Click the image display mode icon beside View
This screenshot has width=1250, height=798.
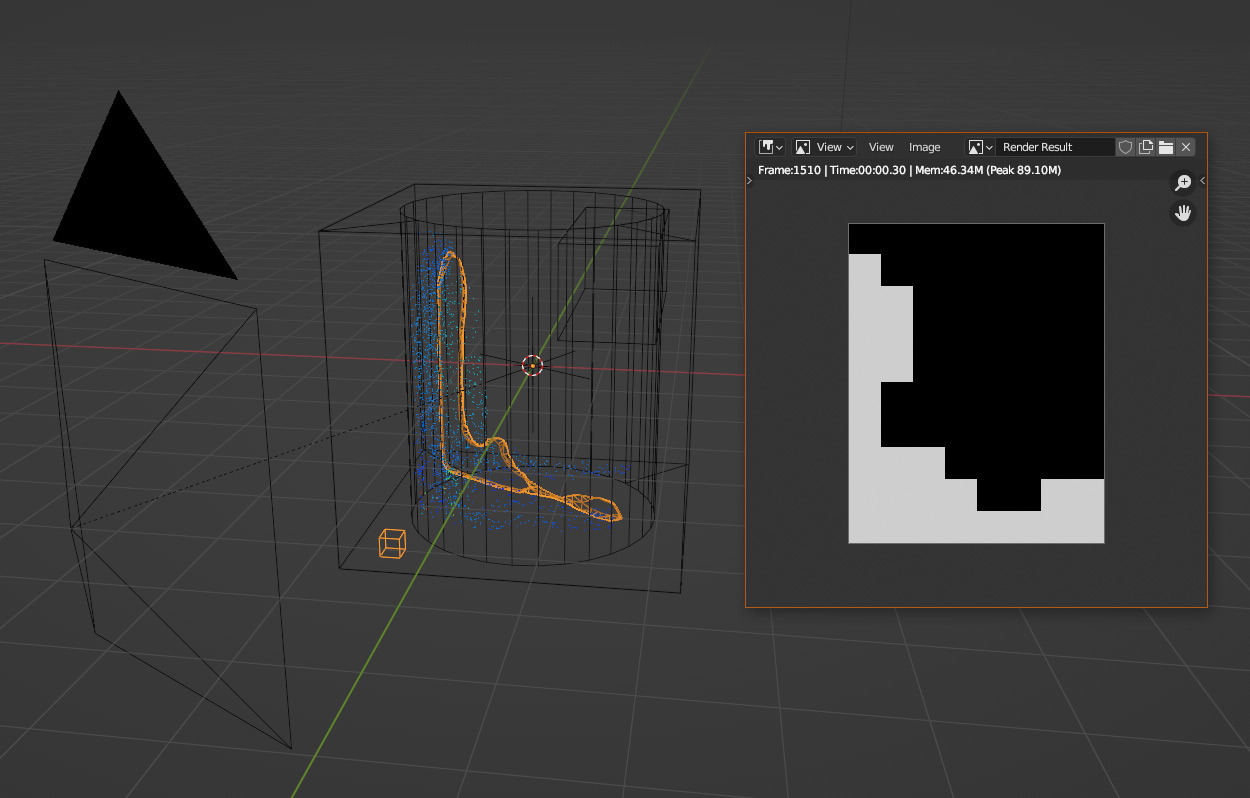[x=803, y=146]
